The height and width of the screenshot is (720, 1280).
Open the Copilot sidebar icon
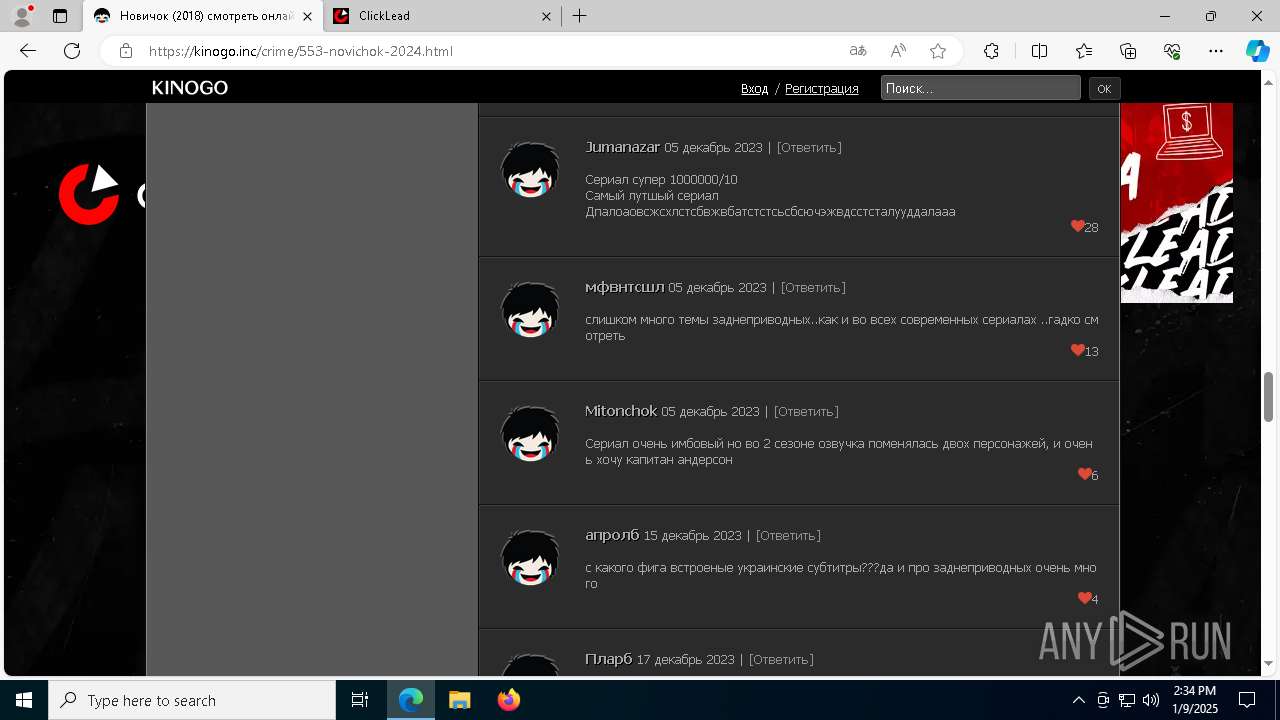(x=1257, y=51)
